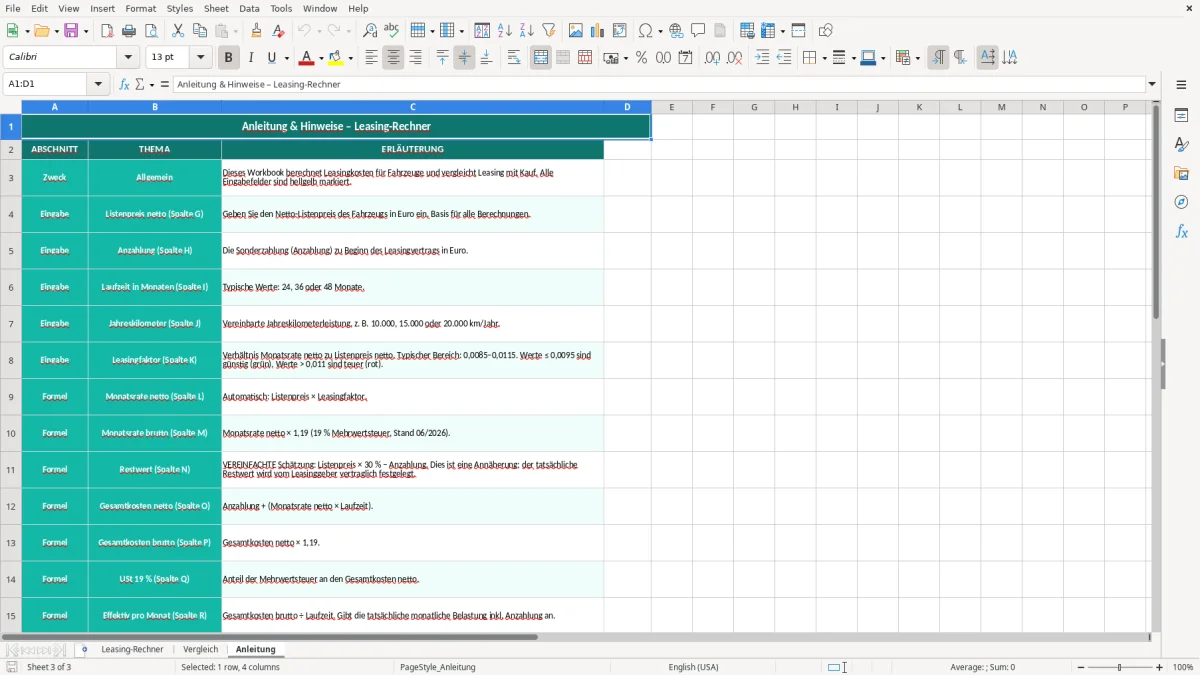Click the Copy icon
Screen dimensions: 1200x675
coord(200,31)
